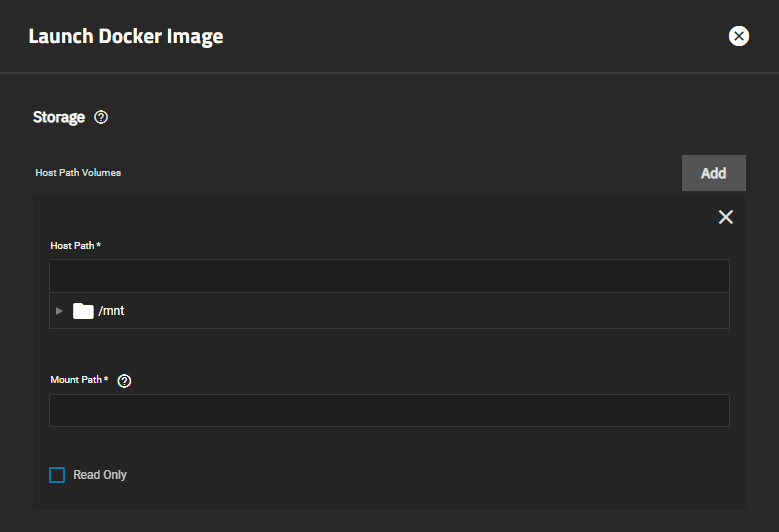Image resolution: width=779 pixels, height=532 pixels.
Task: Focus the Host Path input field
Action: click(x=389, y=276)
